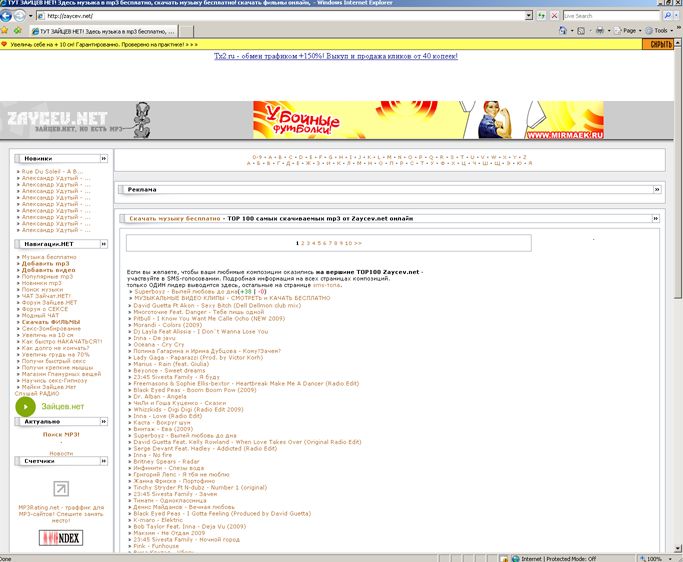Viewport: 683px width, 562px height.
Task: Open МУЗЫКАЛЬНЫЕ ВИДЕО КЛИПЫ link
Action: 232,298
